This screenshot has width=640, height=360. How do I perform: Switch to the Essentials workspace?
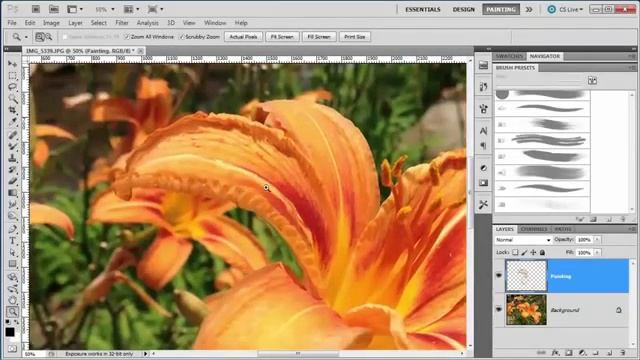tap(422, 9)
